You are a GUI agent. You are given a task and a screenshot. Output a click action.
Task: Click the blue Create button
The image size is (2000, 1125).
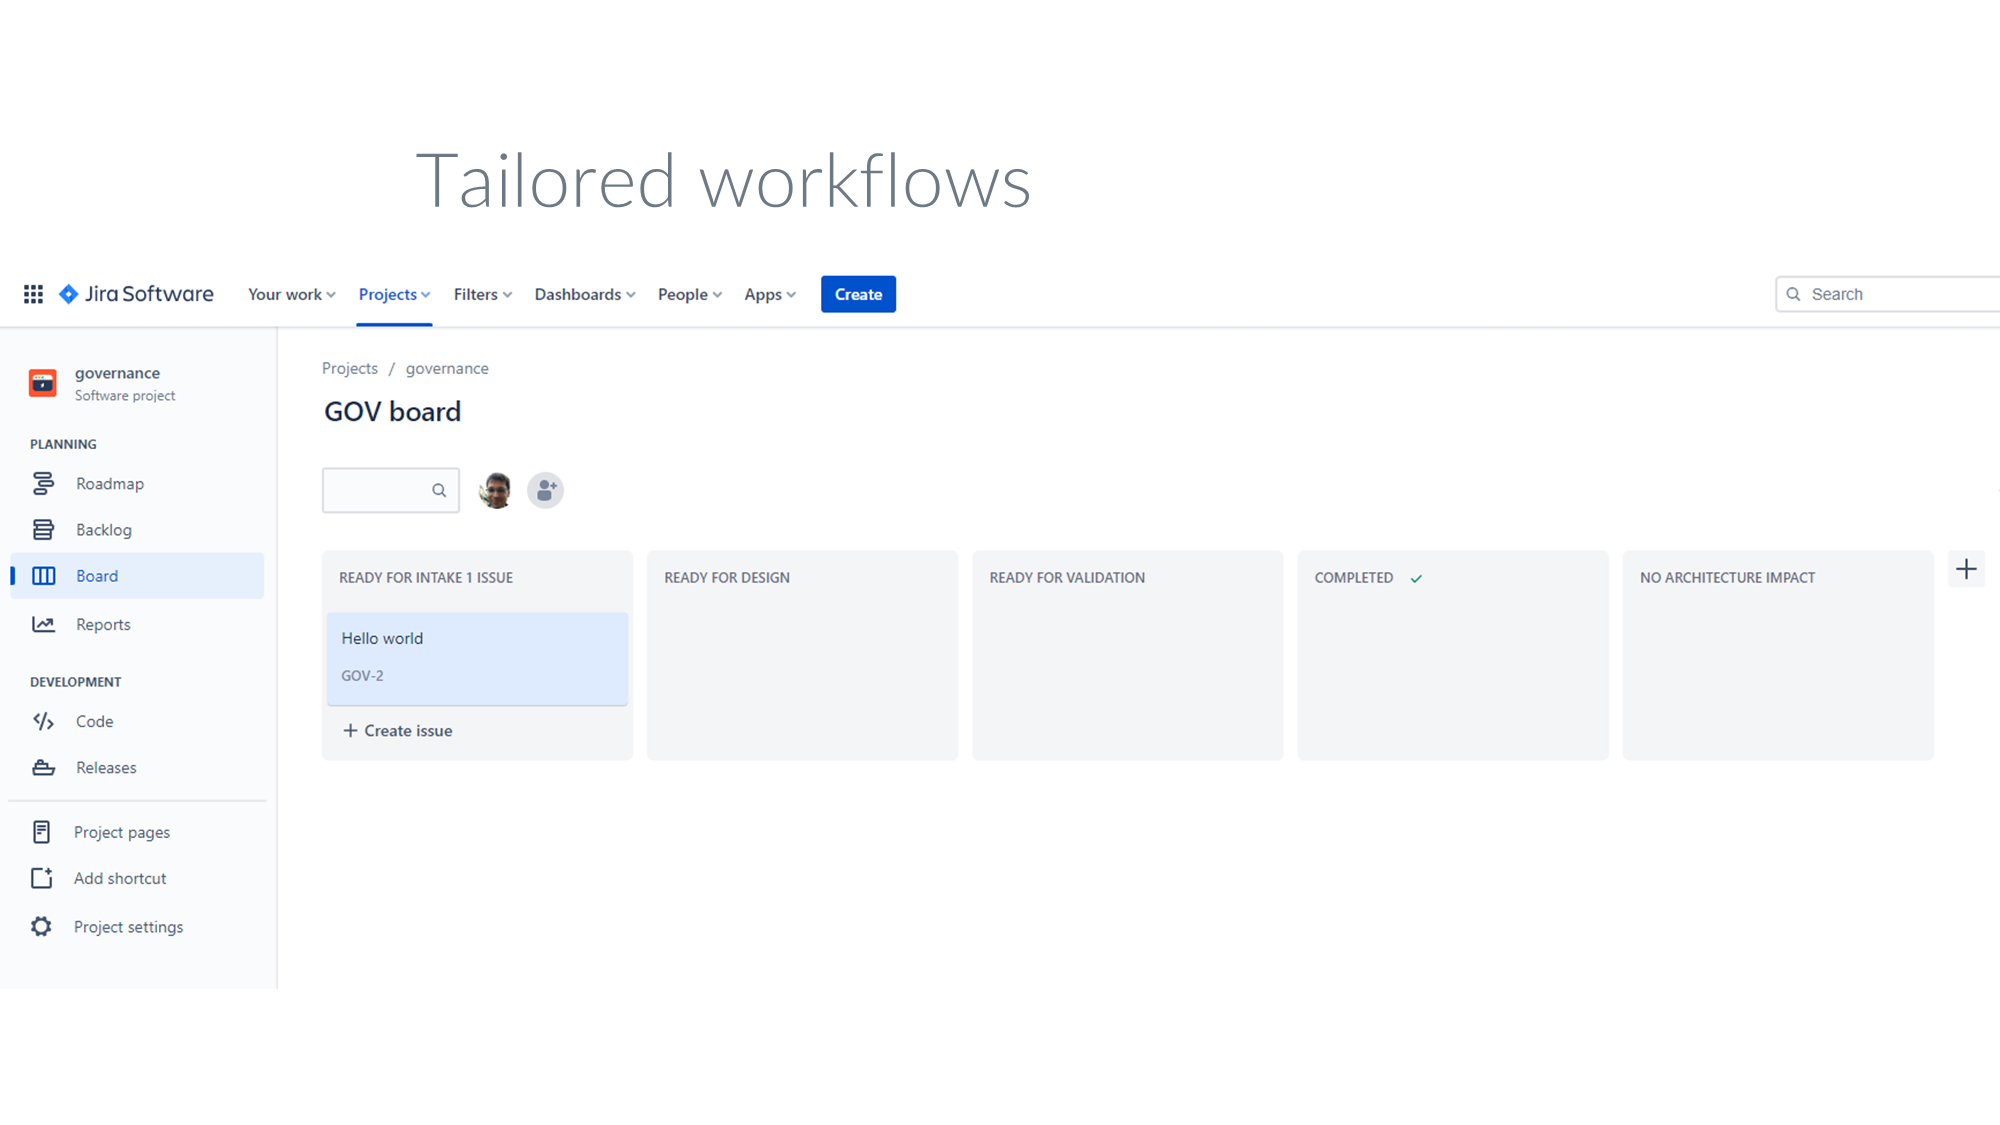(858, 295)
